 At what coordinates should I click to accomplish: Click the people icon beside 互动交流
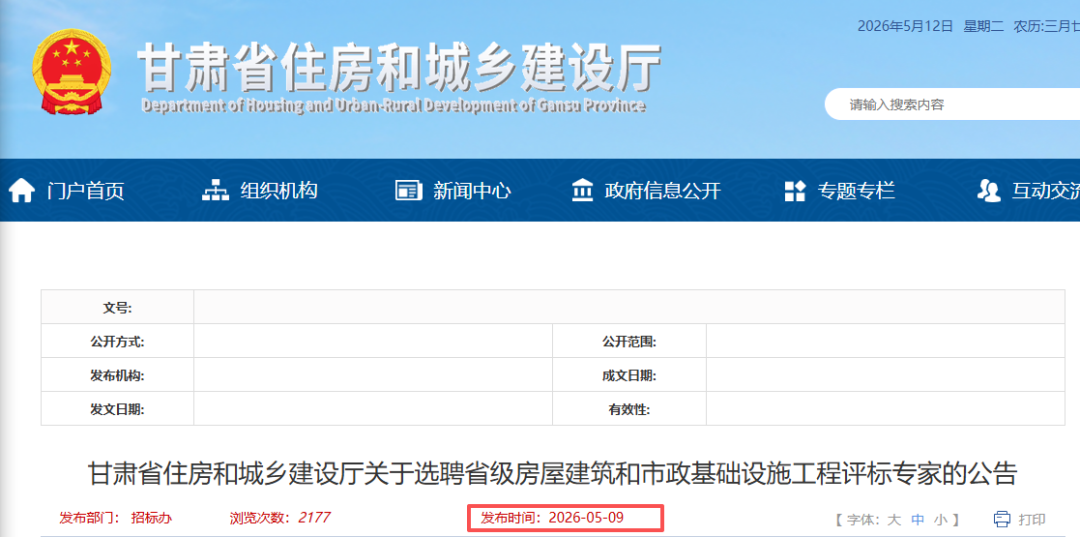(x=988, y=191)
